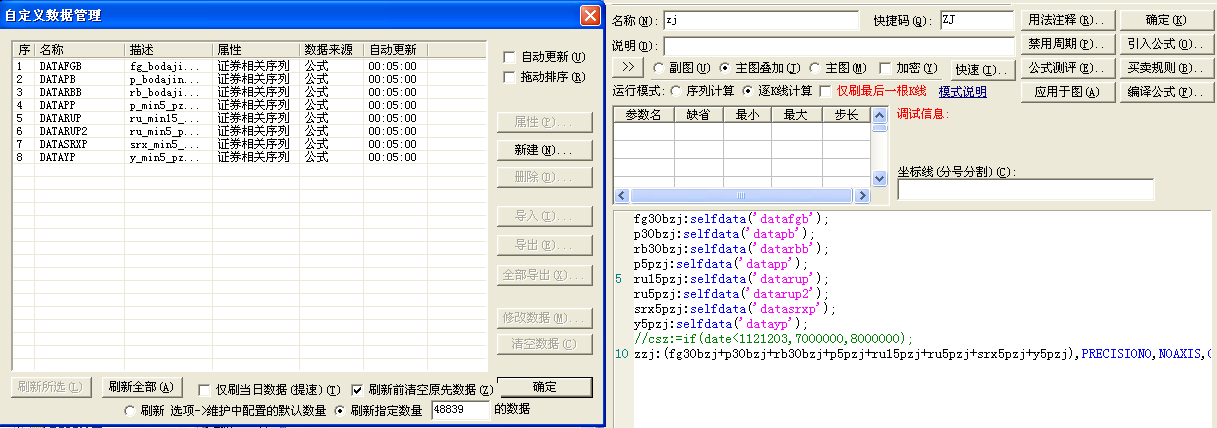The image size is (1217, 428).
Task: Enable 仅刷最后一根K线 checkbox
Action: [825, 91]
